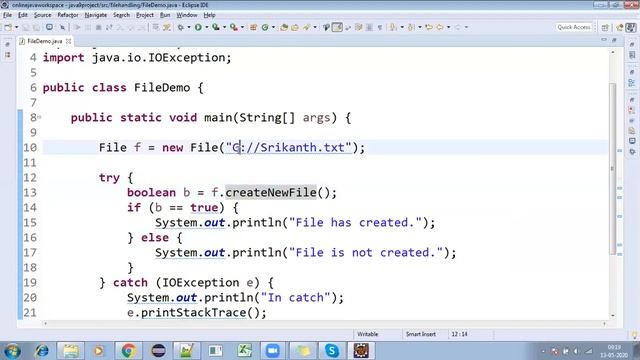Click the Debug bug icon
The width and height of the screenshot is (640, 360).
tap(180, 27)
